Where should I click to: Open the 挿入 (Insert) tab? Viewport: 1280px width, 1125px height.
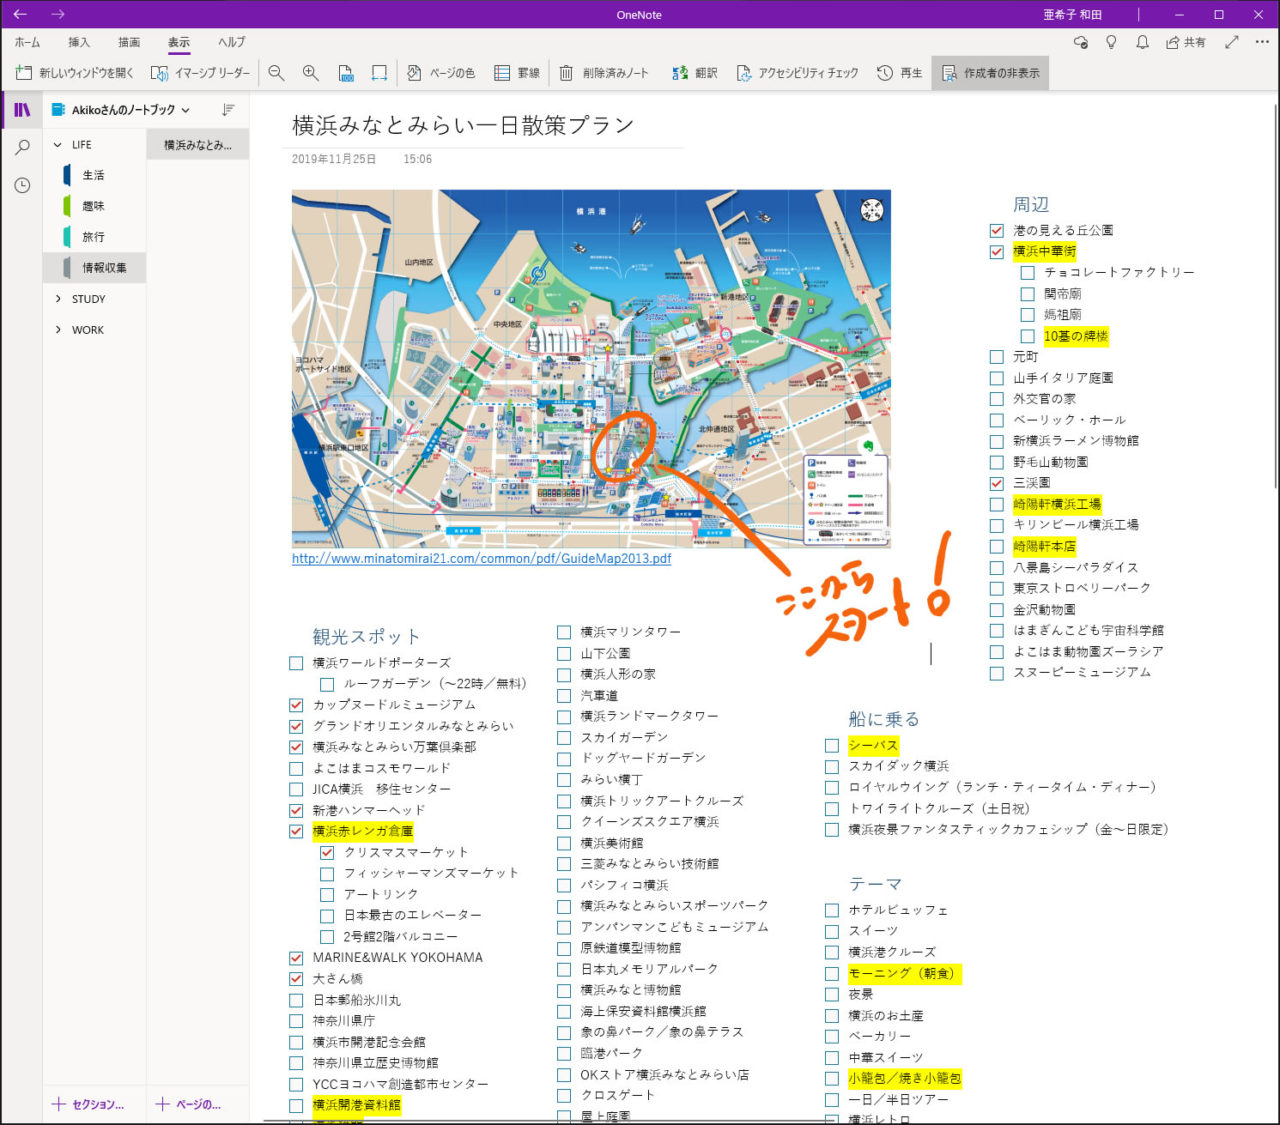[x=79, y=42]
